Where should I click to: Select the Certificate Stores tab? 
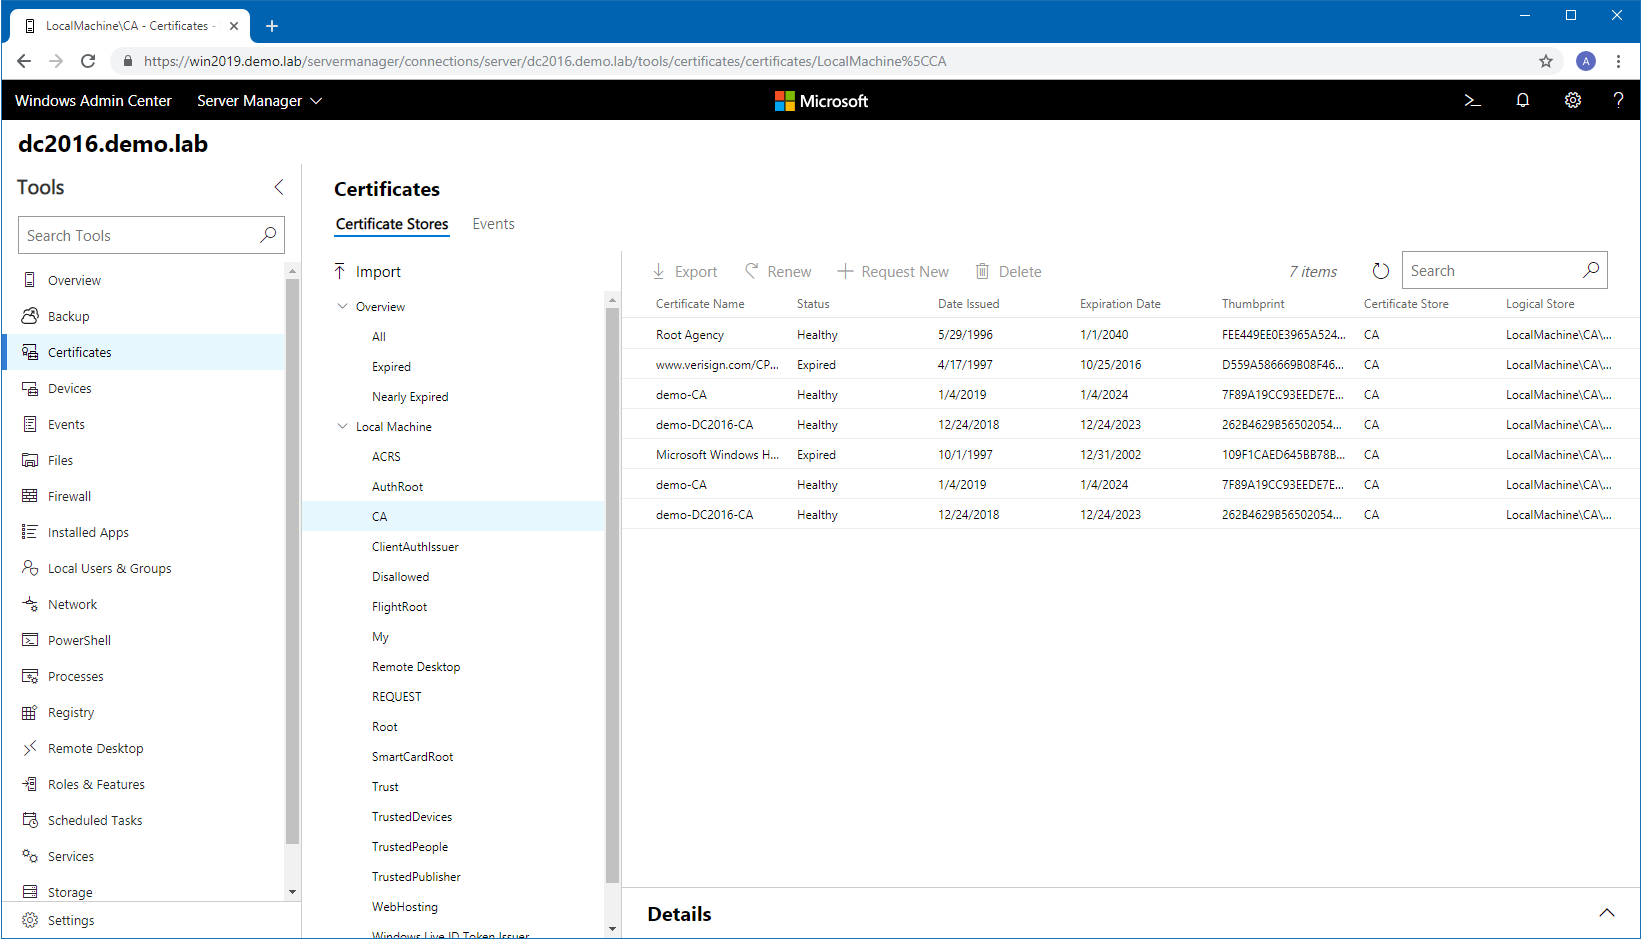392,224
